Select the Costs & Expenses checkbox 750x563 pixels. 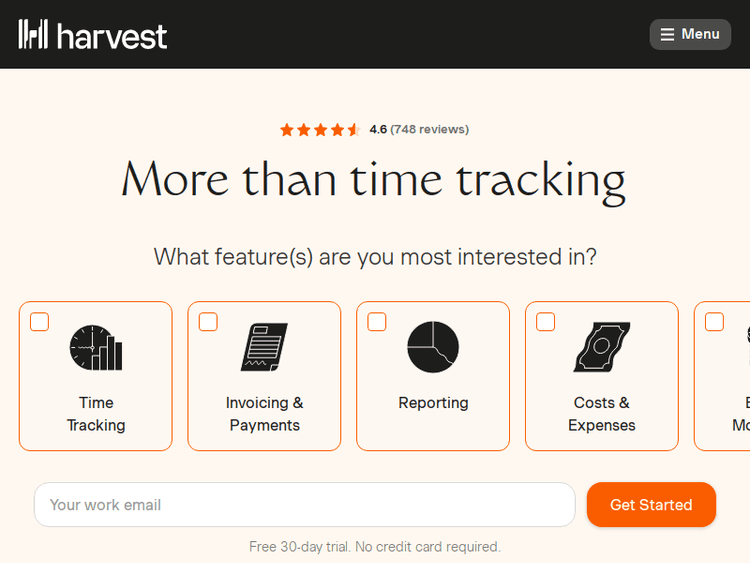tap(546, 321)
